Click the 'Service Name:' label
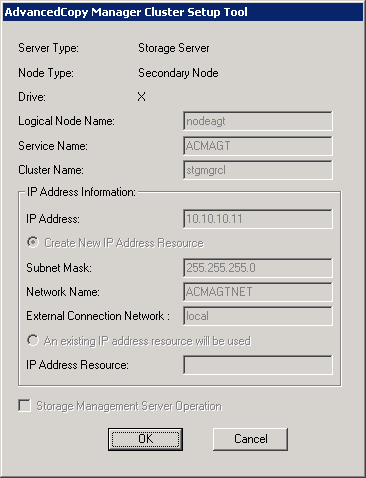The image size is (366, 478). (53, 146)
